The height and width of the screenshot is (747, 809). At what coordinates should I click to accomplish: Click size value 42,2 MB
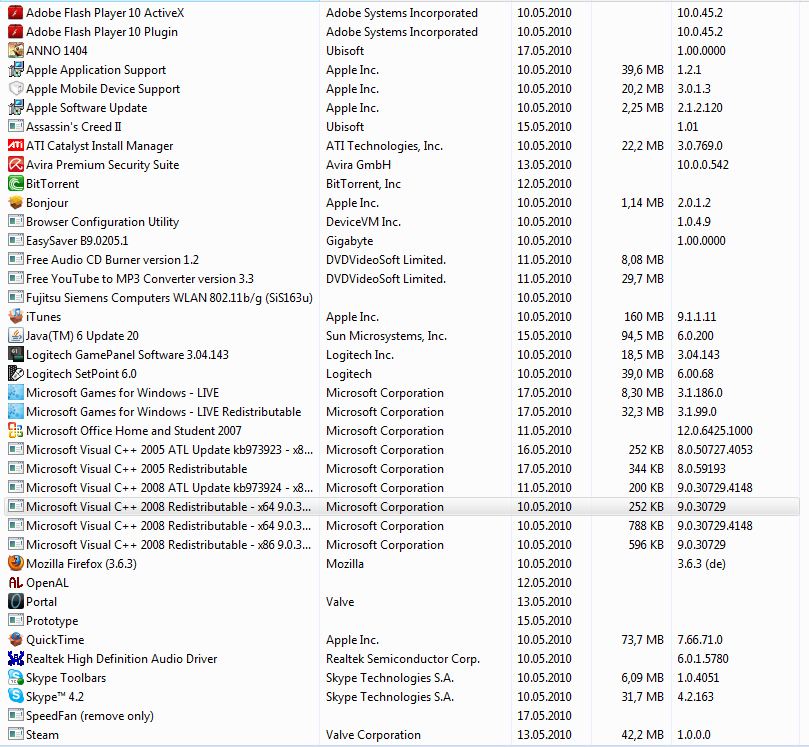click(642, 735)
